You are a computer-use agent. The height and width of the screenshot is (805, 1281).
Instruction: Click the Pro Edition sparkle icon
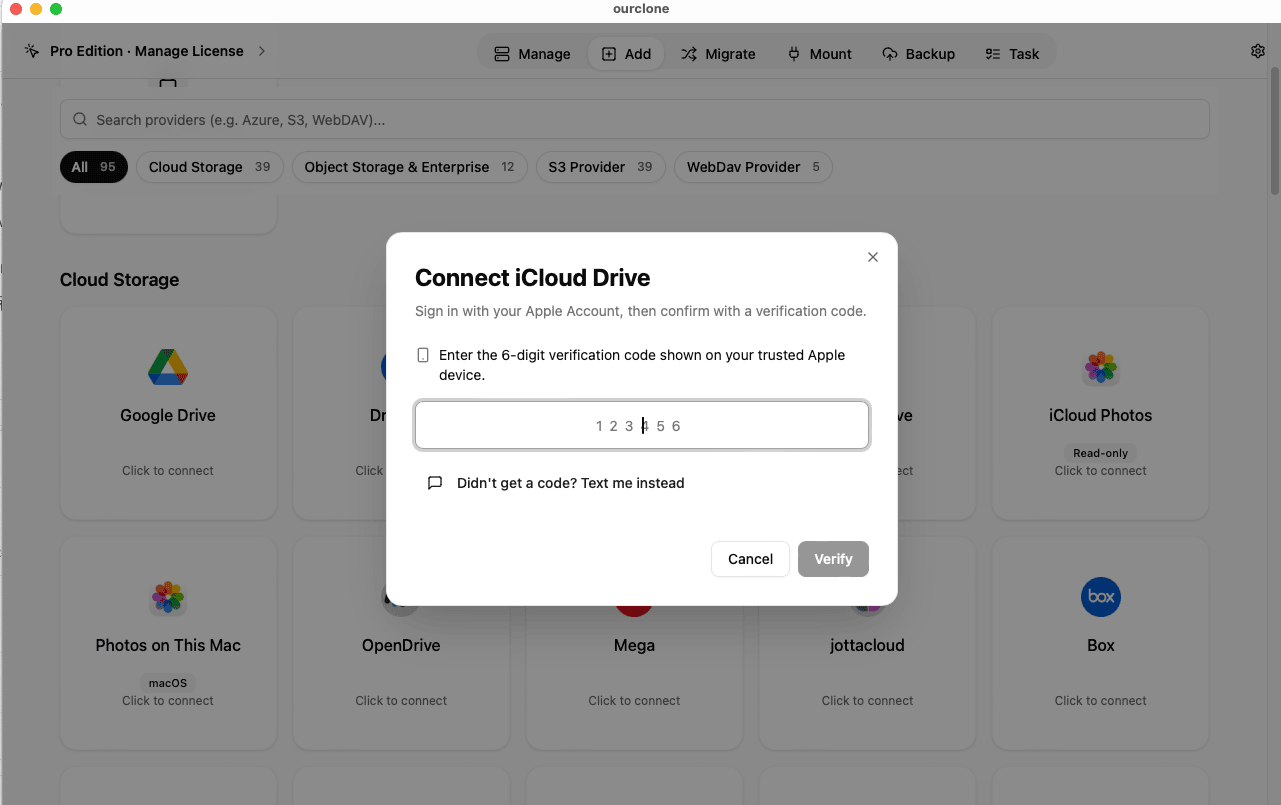coord(32,51)
